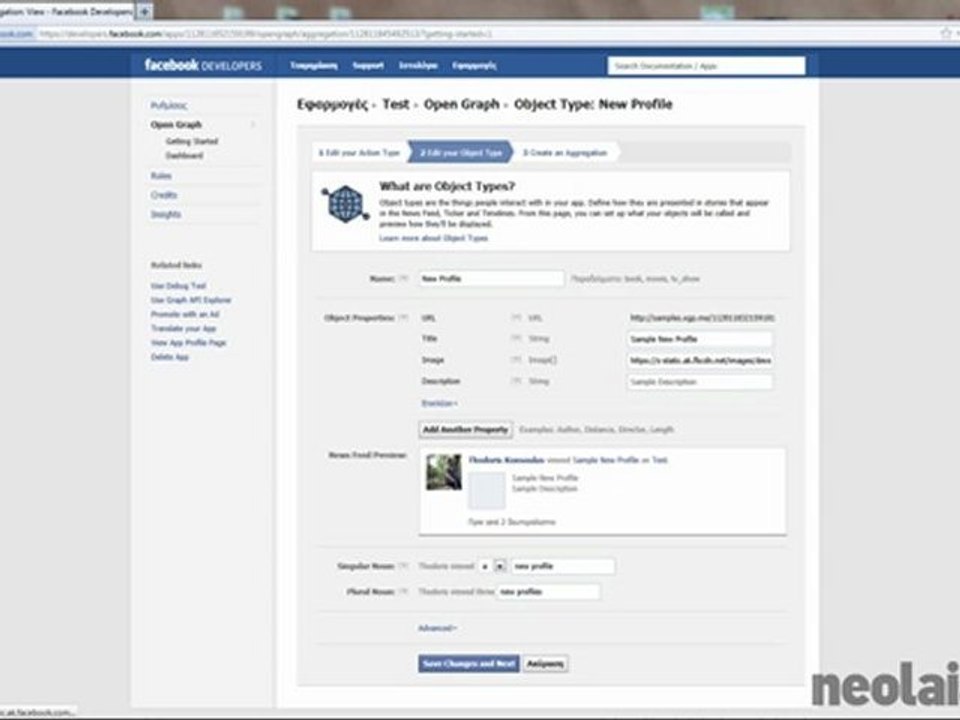Click help icon in the Title property row
The image size is (960, 720).
[x=516, y=339]
